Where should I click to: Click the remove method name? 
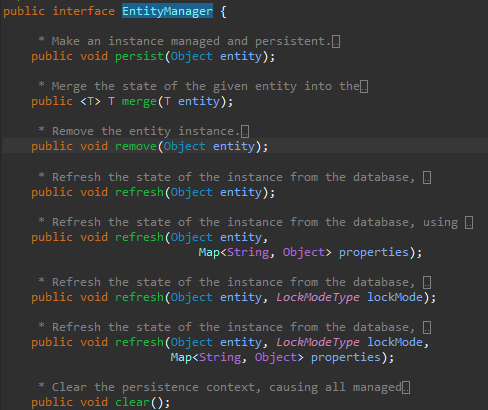pyautogui.click(x=136, y=146)
